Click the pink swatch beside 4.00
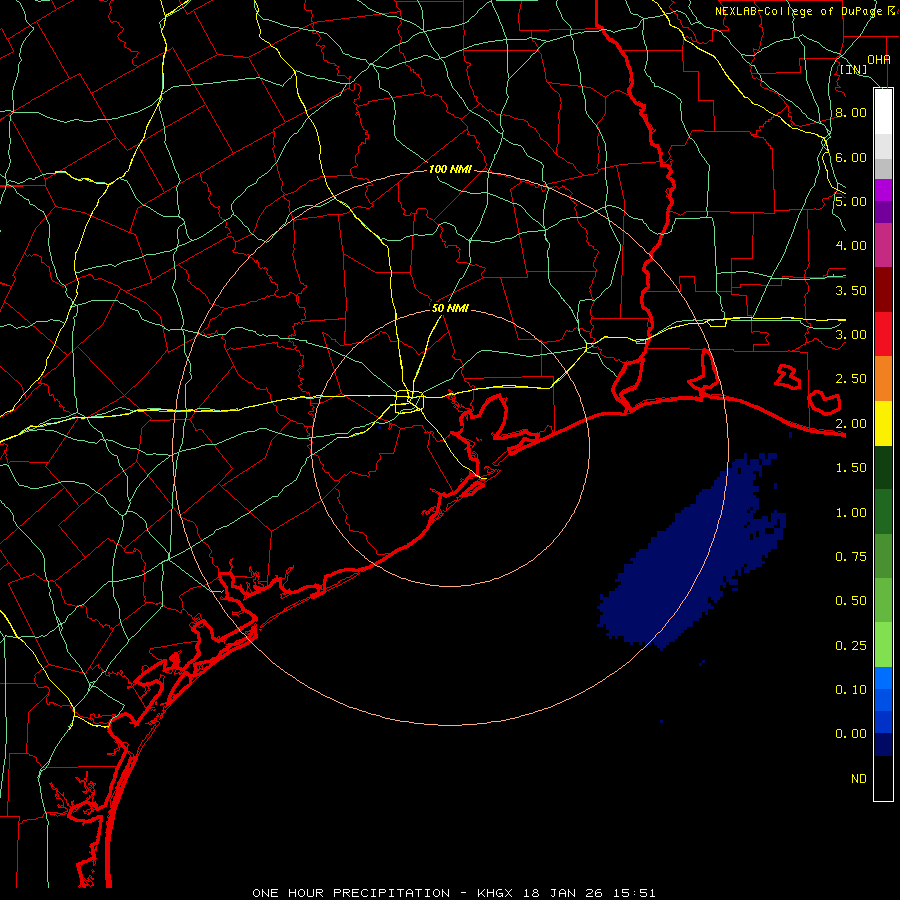This screenshot has height=900, width=900. [883, 245]
